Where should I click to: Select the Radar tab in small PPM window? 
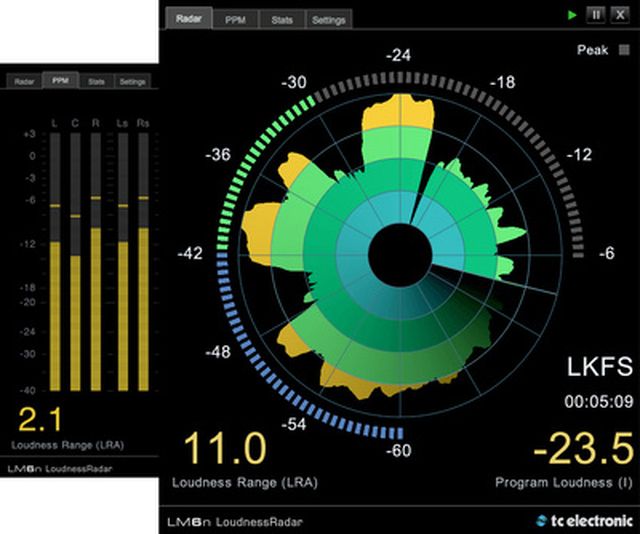coord(24,81)
